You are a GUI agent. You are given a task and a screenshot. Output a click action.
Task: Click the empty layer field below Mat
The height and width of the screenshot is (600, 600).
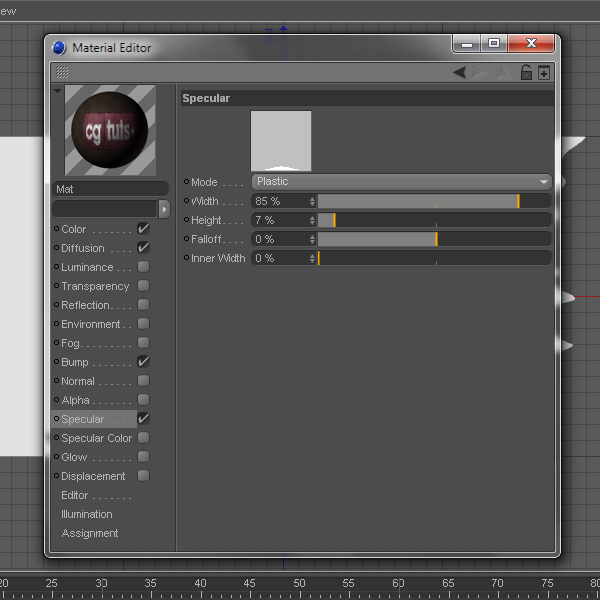105,209
